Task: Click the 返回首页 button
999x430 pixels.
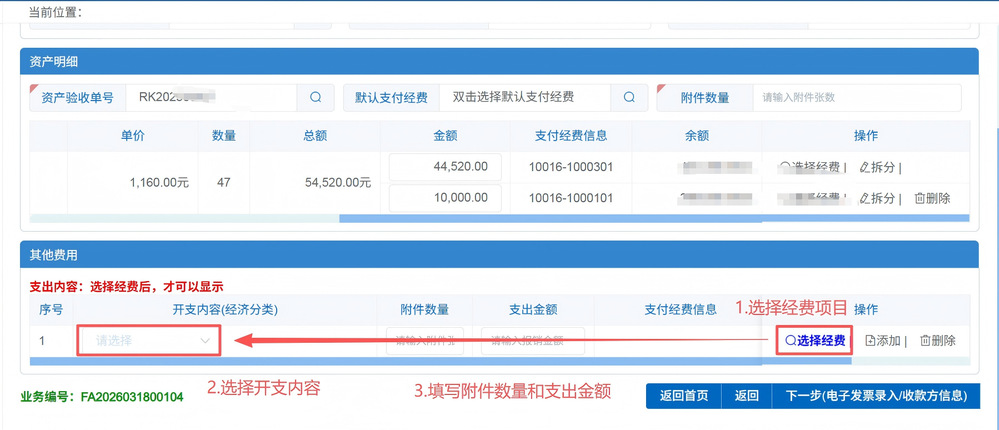Action: coord(684,396)
